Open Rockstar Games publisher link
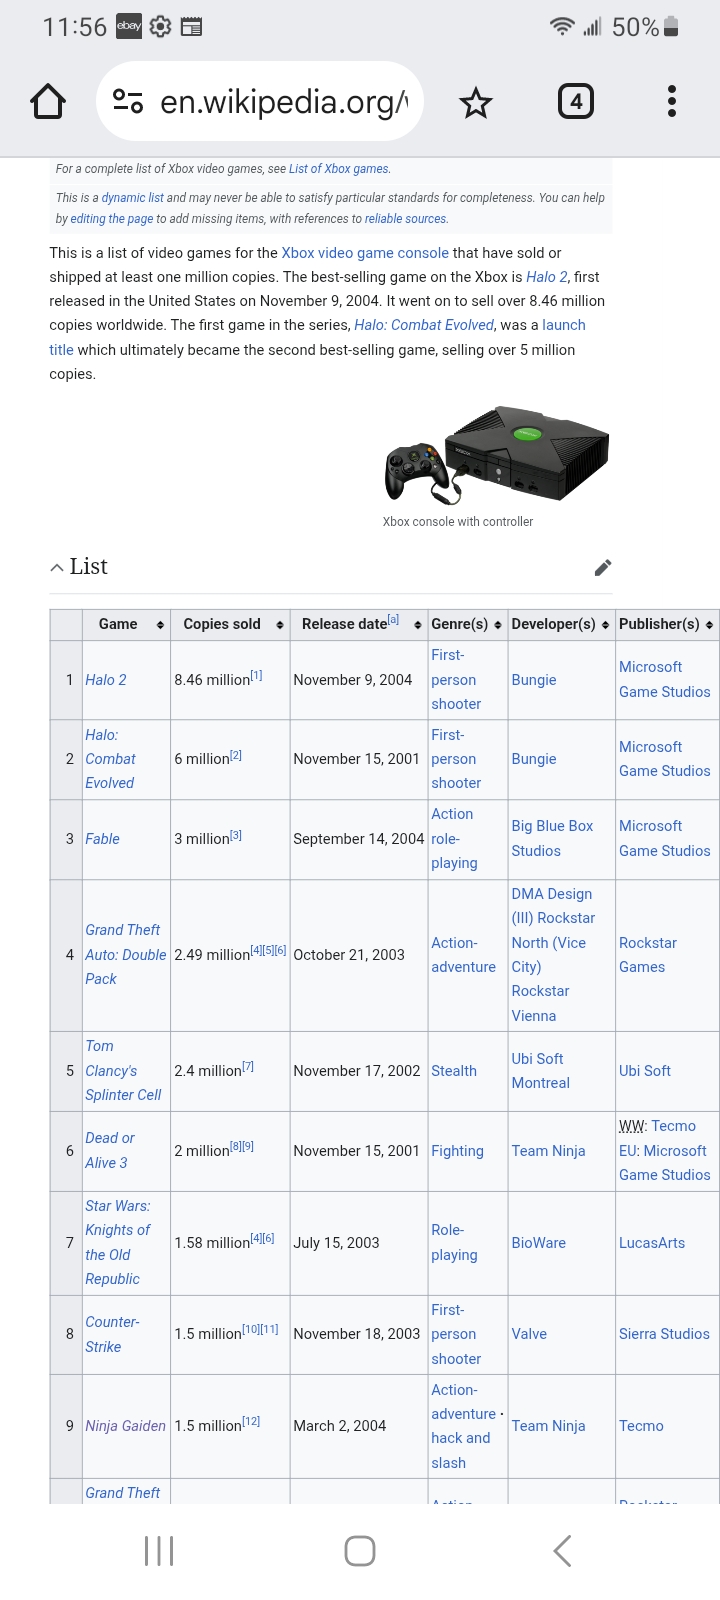This screenshot has width=720, height=1600. [x=648, y=955]
